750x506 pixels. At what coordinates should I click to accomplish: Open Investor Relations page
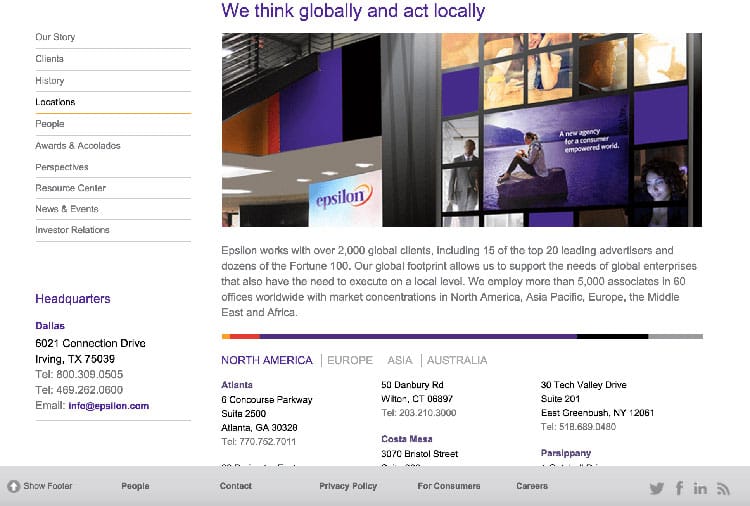point(72,230)
